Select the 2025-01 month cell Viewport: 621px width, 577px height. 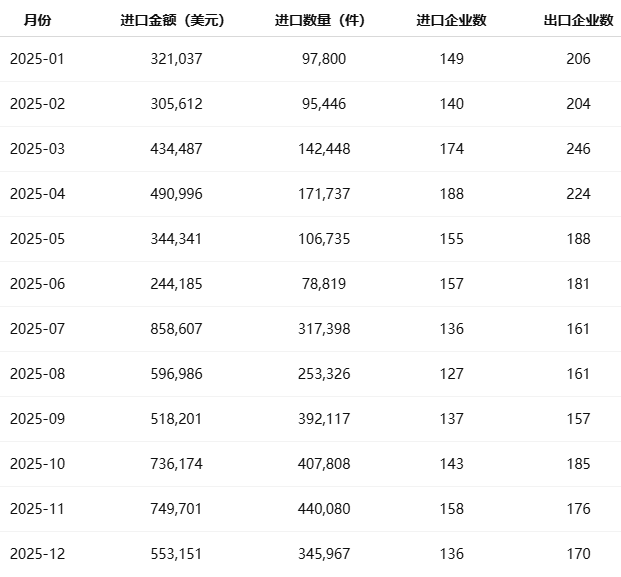37,59
